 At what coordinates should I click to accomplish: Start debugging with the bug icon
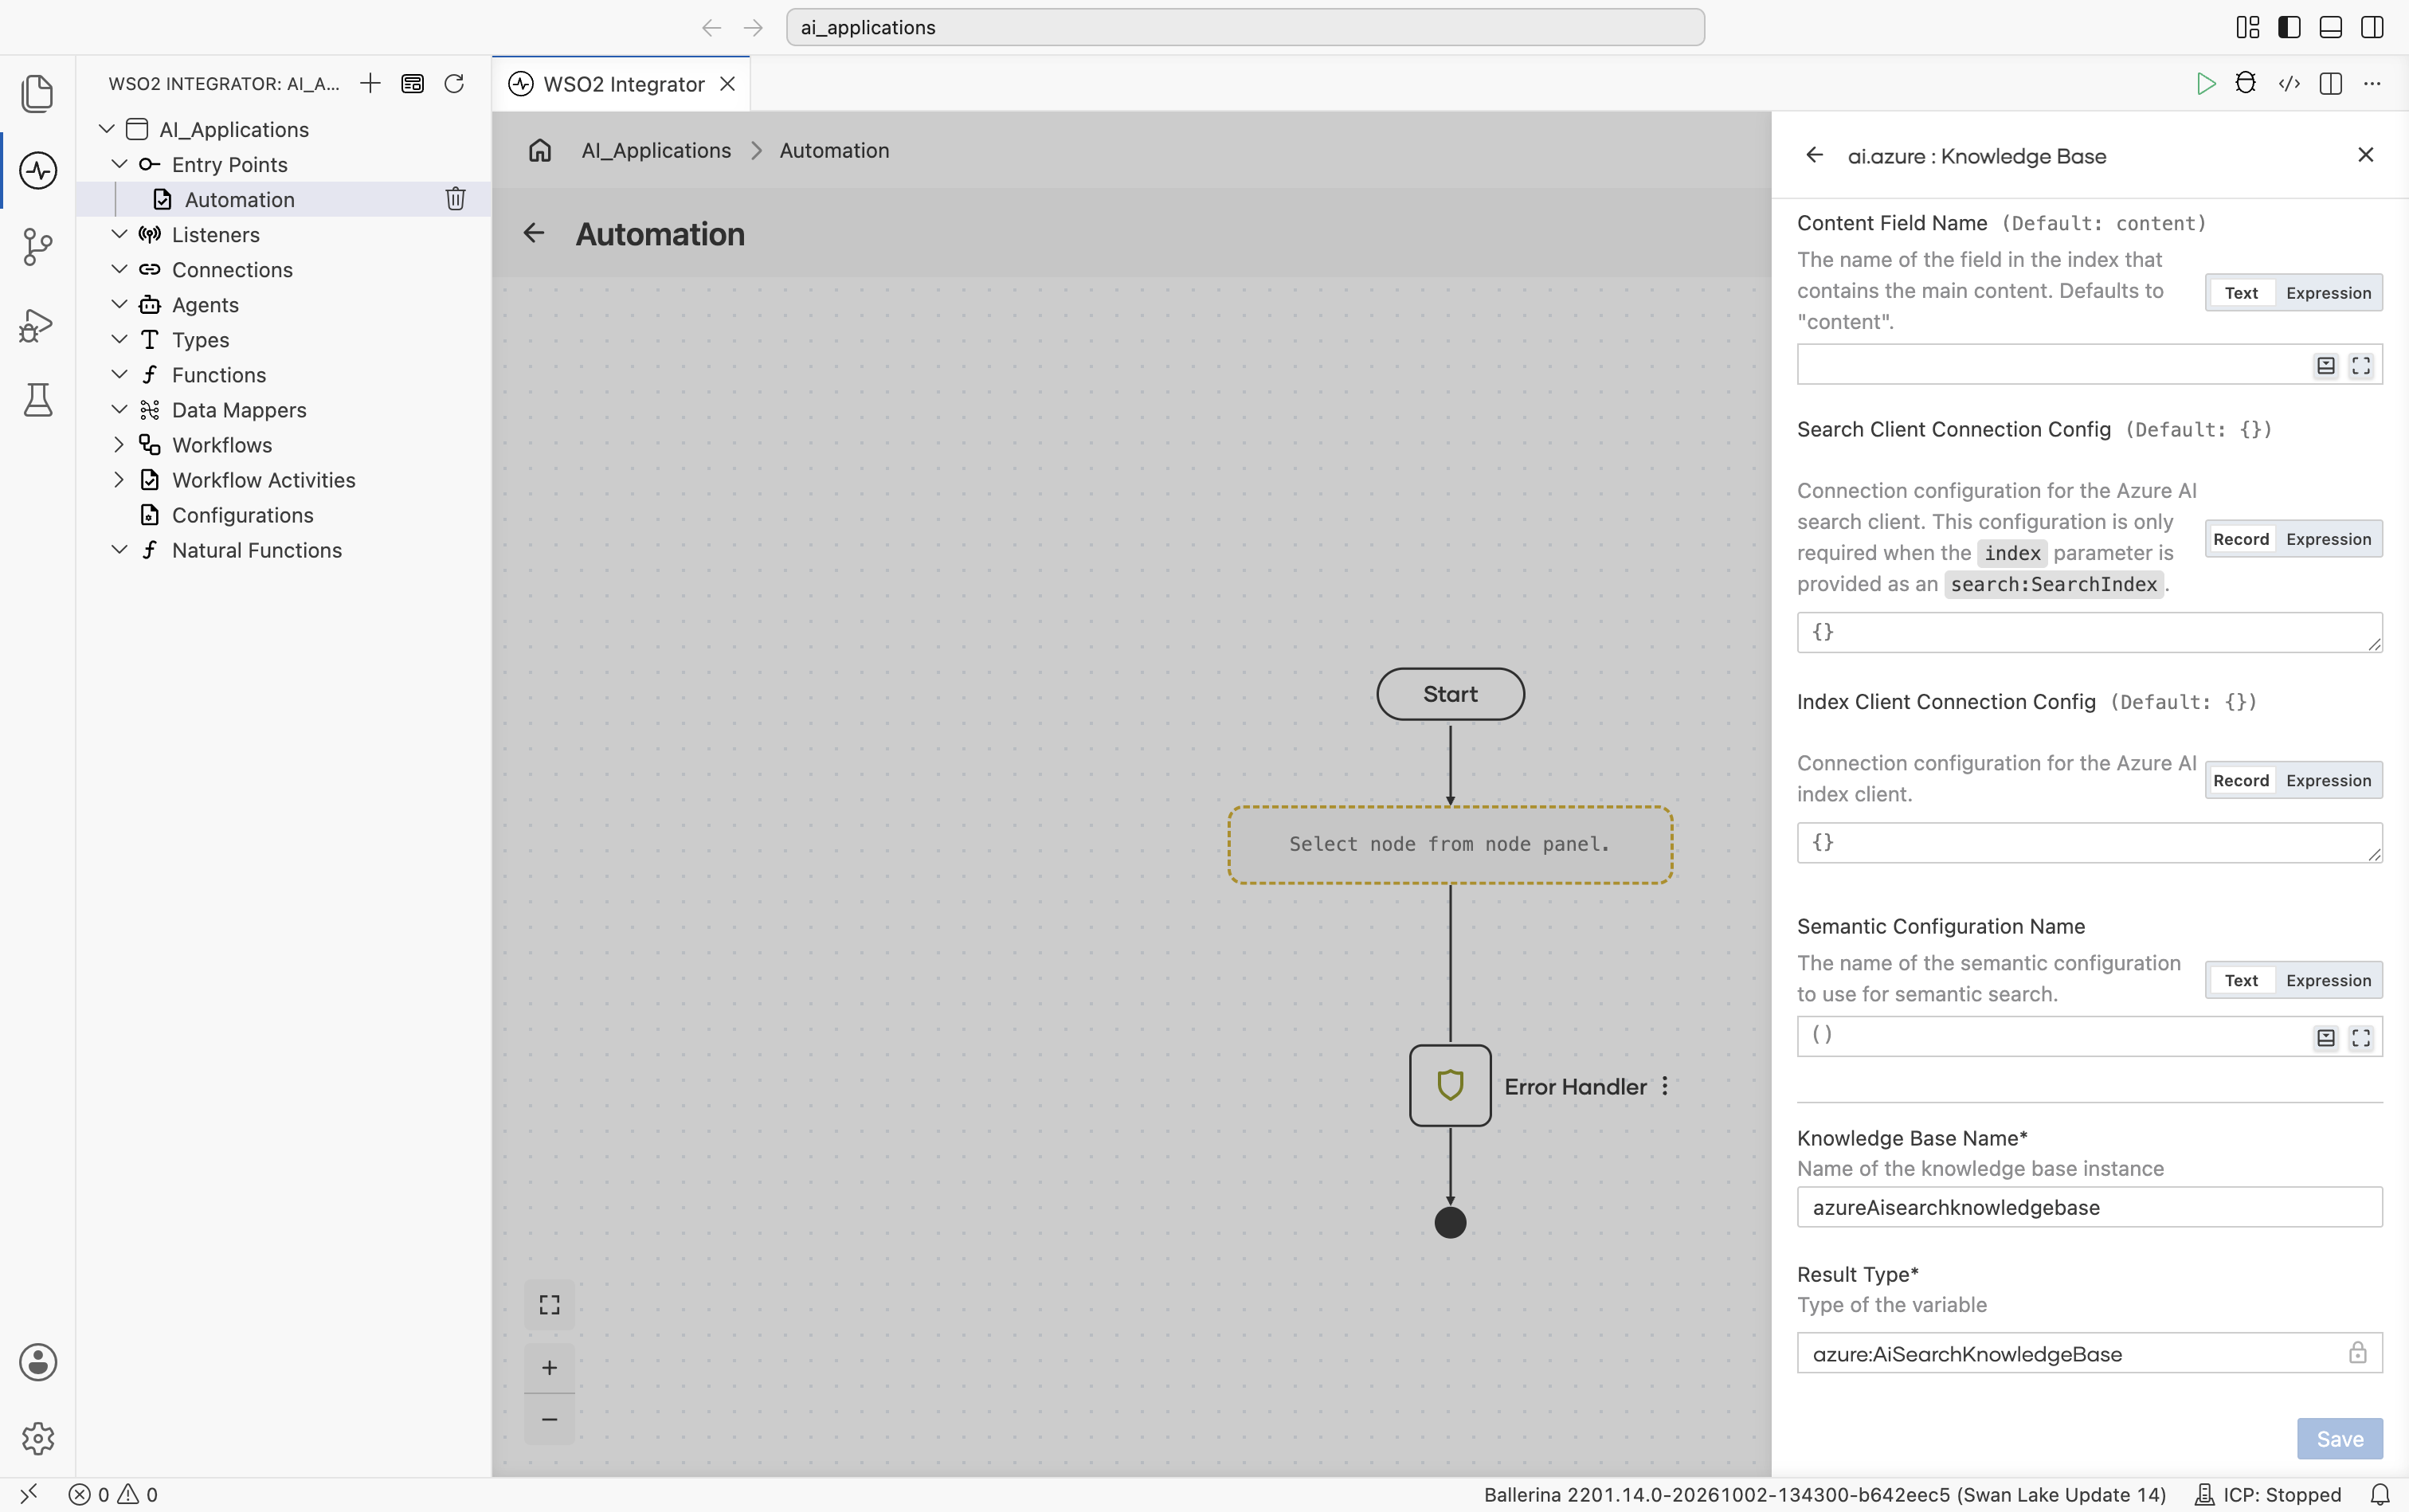coord(2246,84)
